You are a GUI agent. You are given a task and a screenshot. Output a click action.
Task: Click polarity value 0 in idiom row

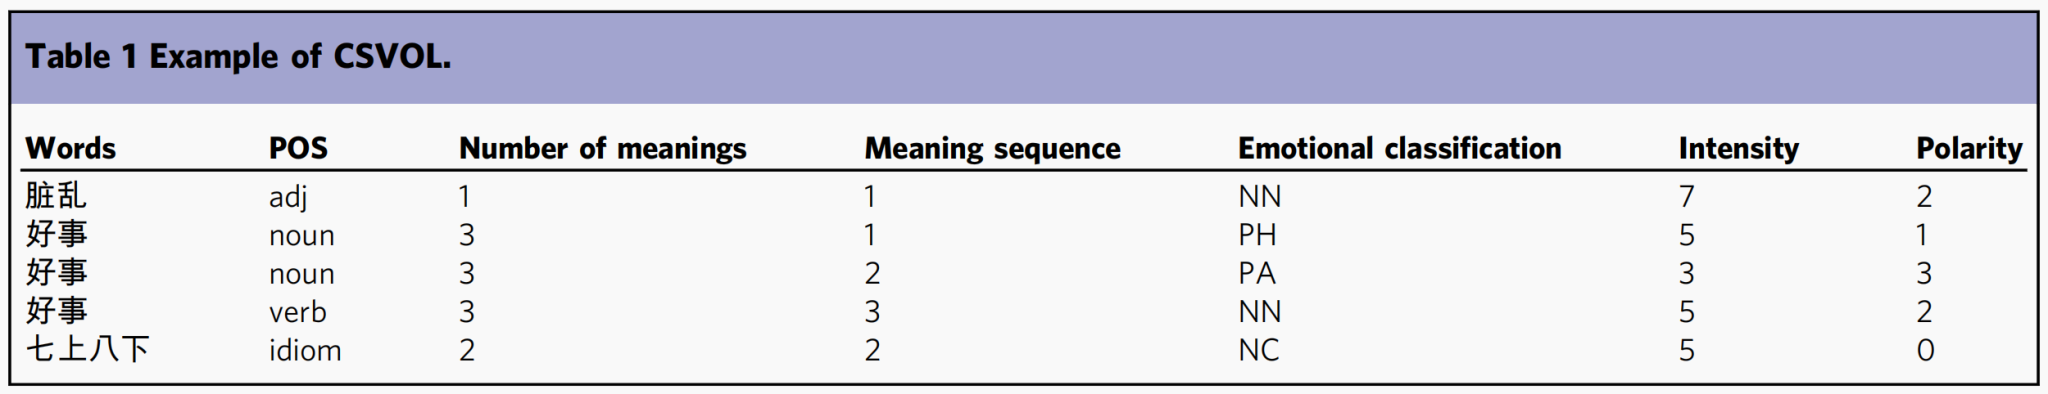[x=1925, y=350]
